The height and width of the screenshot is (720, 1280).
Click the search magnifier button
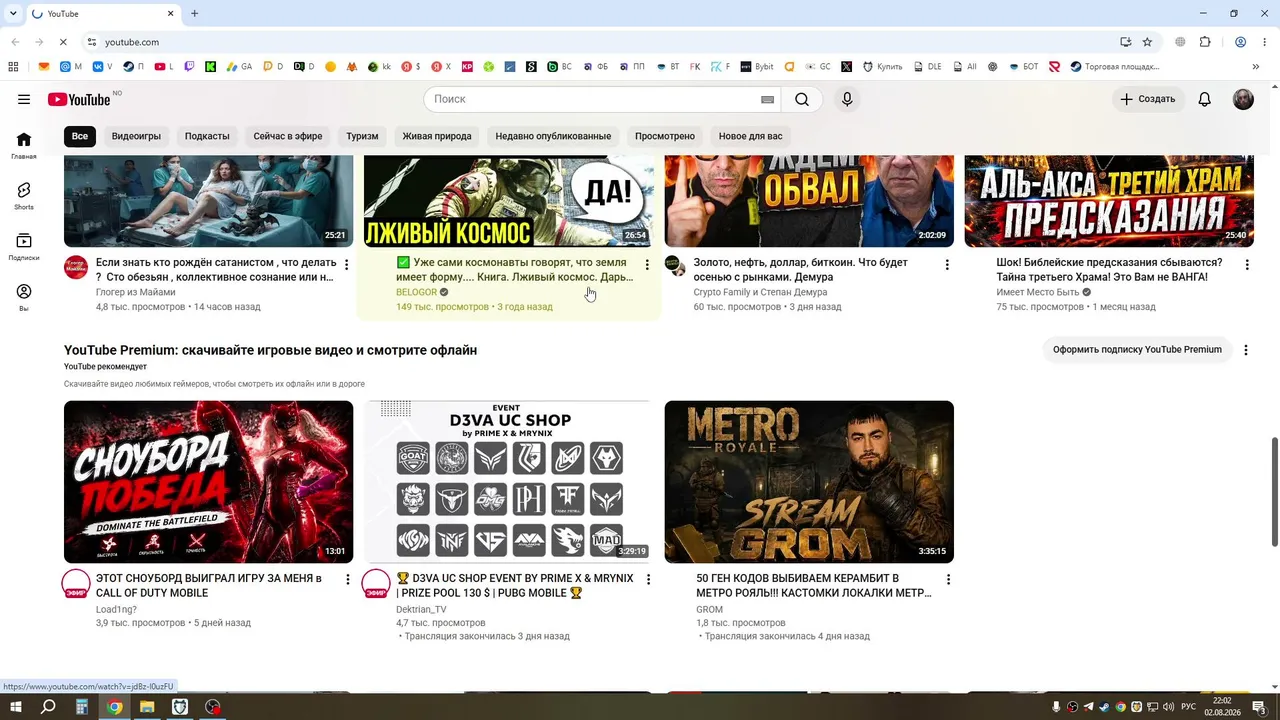(x=802, y=99)
